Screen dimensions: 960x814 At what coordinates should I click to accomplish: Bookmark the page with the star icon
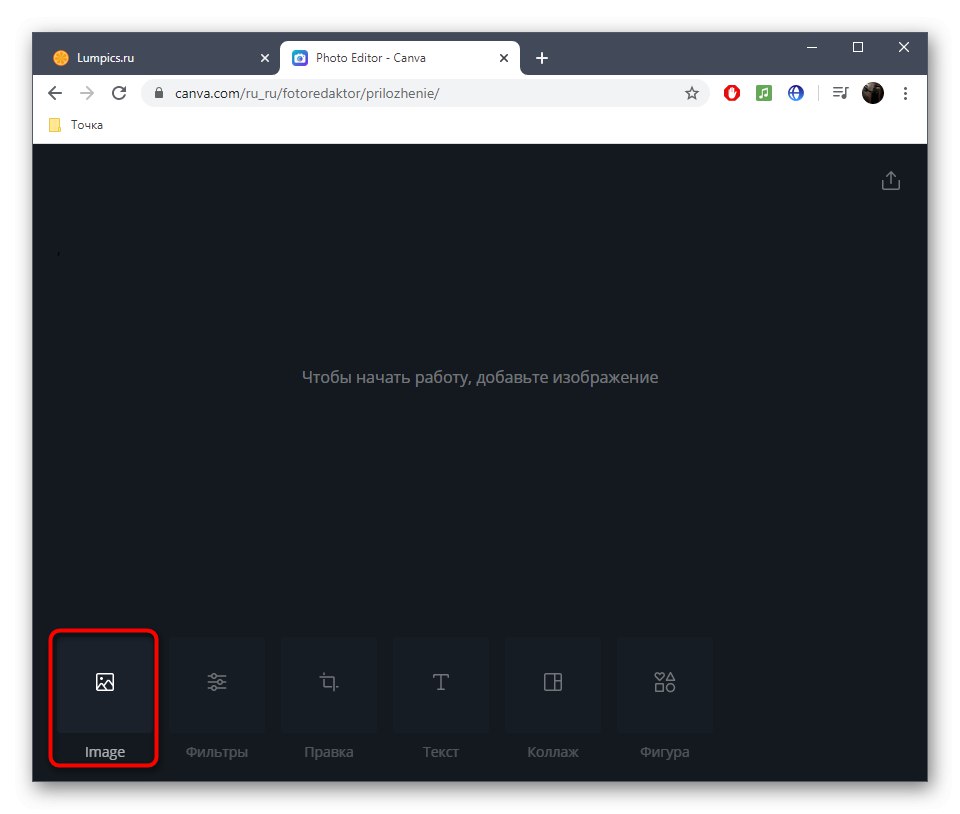(692, 92)
